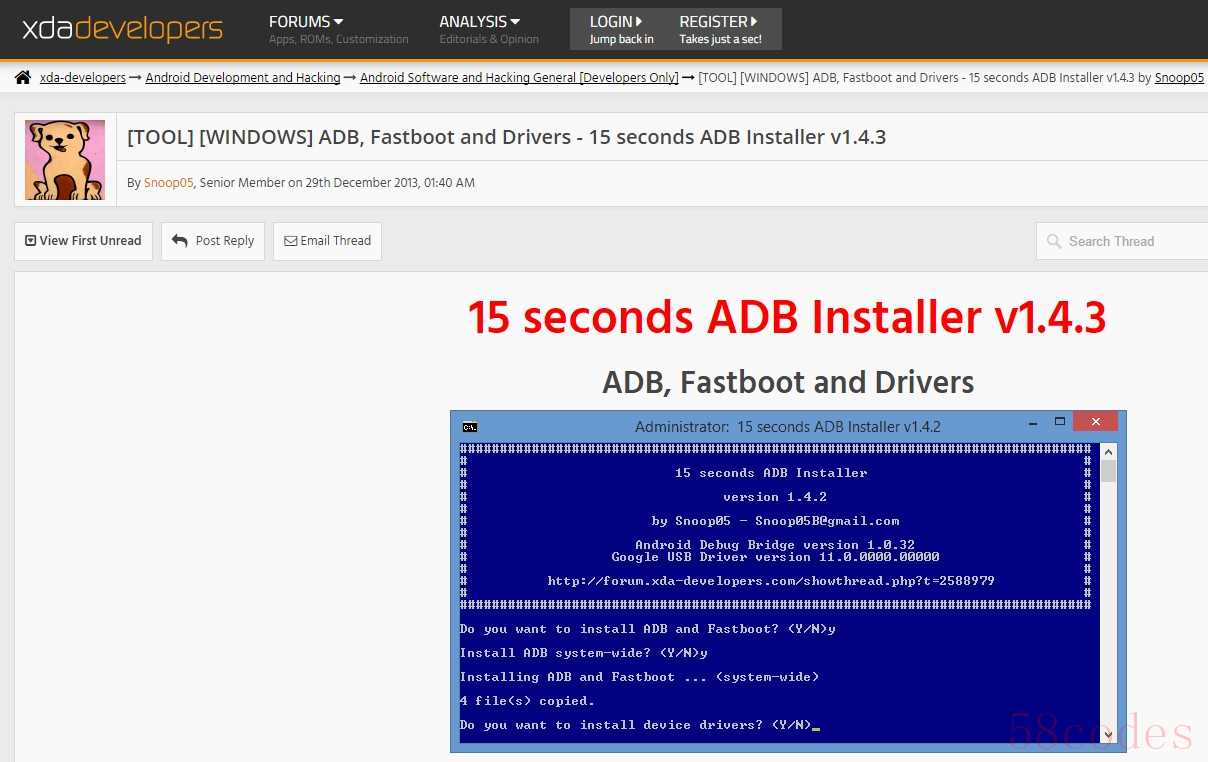Click the red 15 seconds ADB Installer v1.4.3 heading

pyautogui.click(x=787, y=318)
